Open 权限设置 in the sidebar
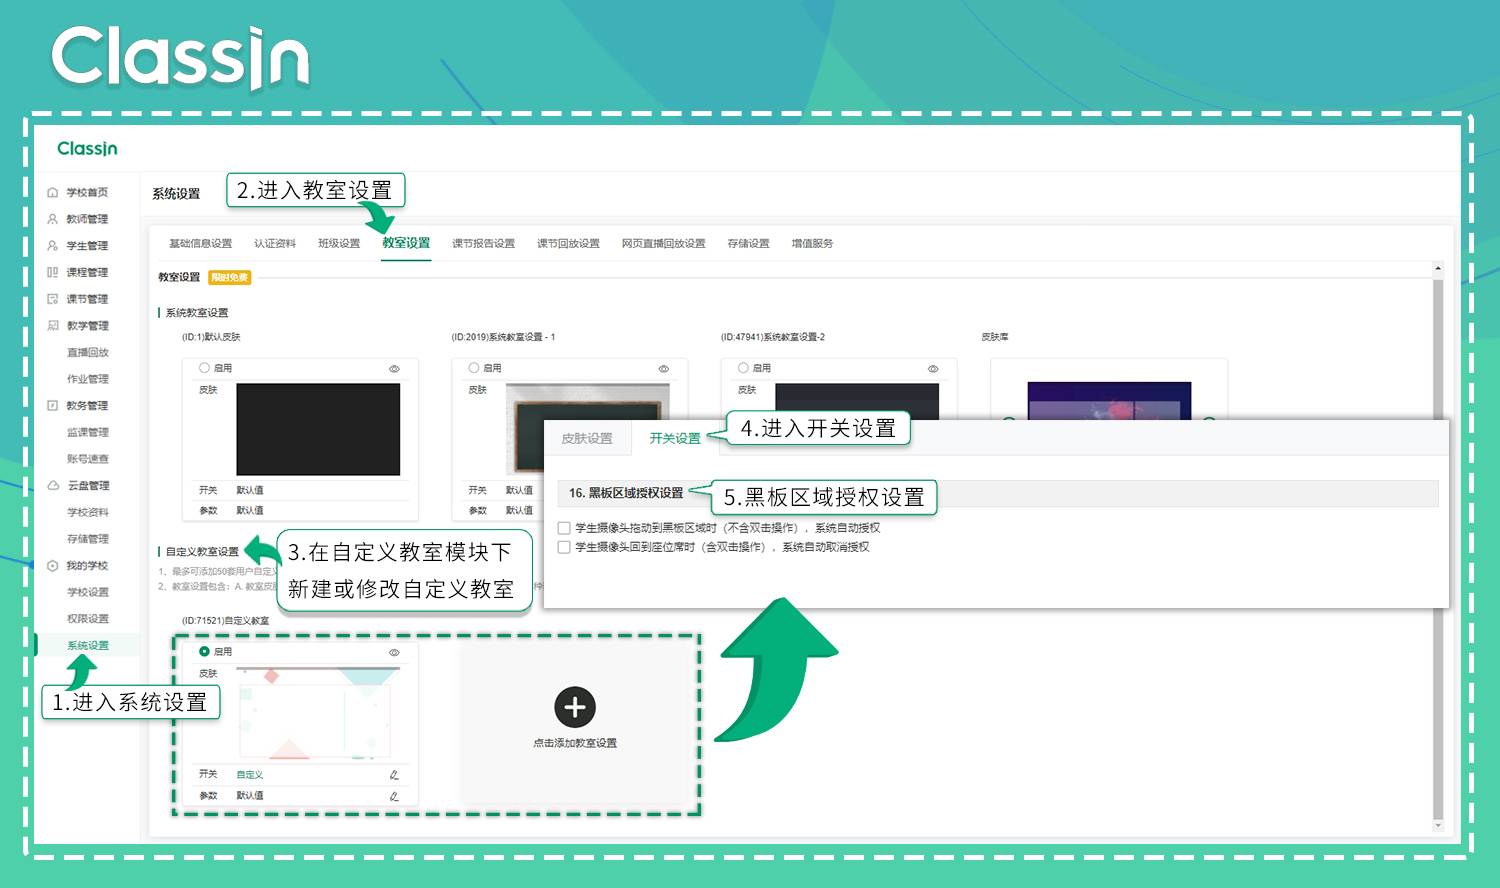This screenshot has width=1500, height=888. pyautogui.click(x=87, y=619)
